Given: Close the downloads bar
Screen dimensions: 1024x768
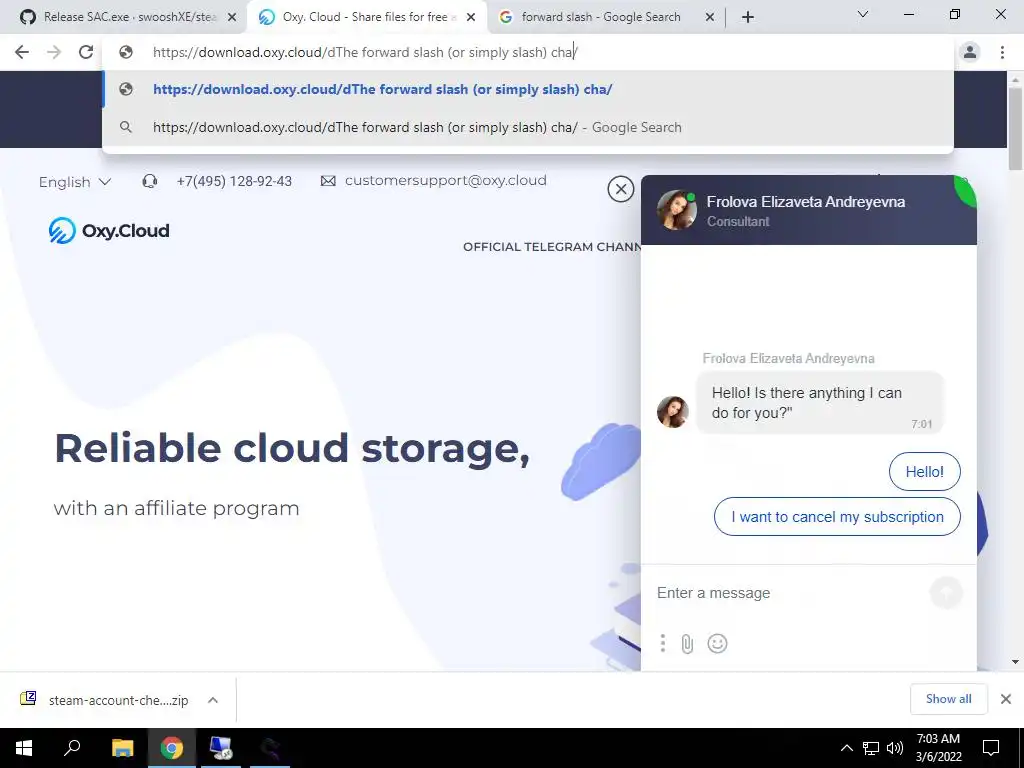Looking at the screenshot, I should tap(1006, 699).
